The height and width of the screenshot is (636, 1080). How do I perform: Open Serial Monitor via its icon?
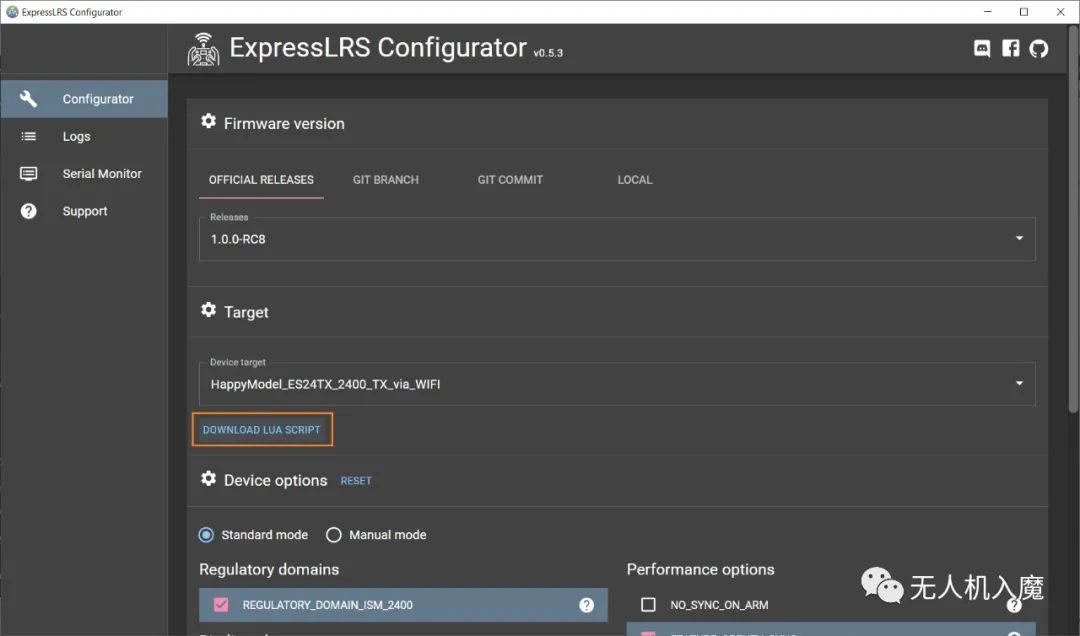pos(29,174)
